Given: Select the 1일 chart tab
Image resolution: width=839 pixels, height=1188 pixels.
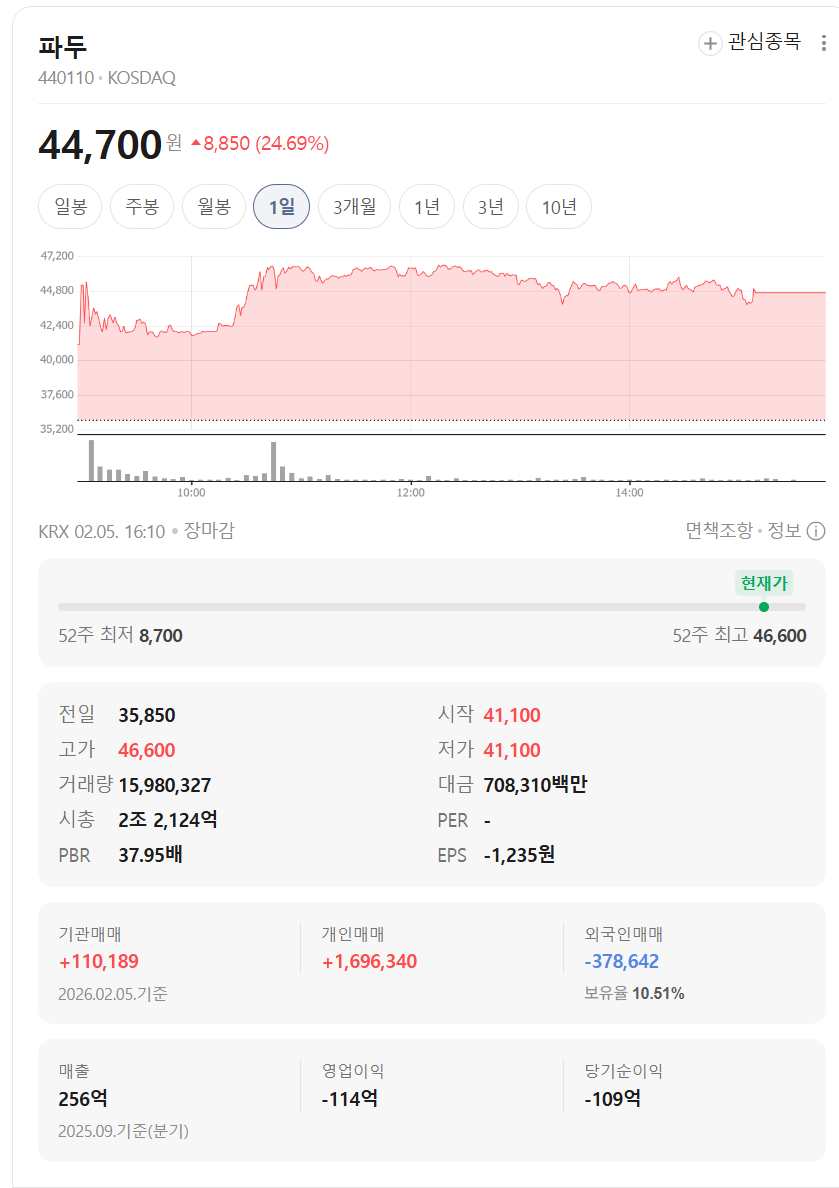Looking at the screenshot, I should click(x=281, y=206).
